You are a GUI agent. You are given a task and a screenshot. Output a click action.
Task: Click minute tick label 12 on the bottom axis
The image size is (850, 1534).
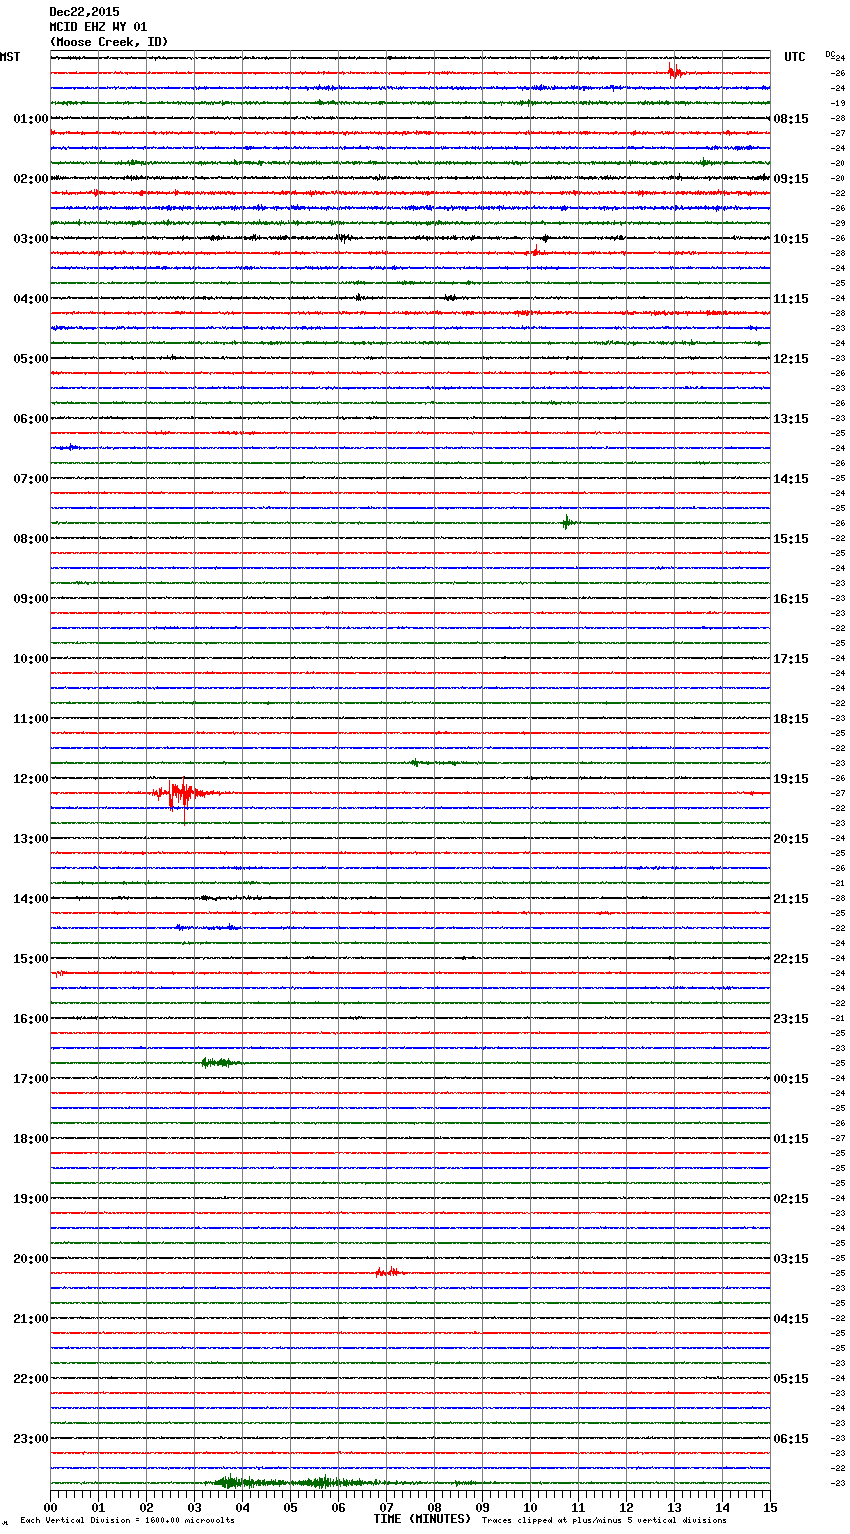tap(626, 1507)
